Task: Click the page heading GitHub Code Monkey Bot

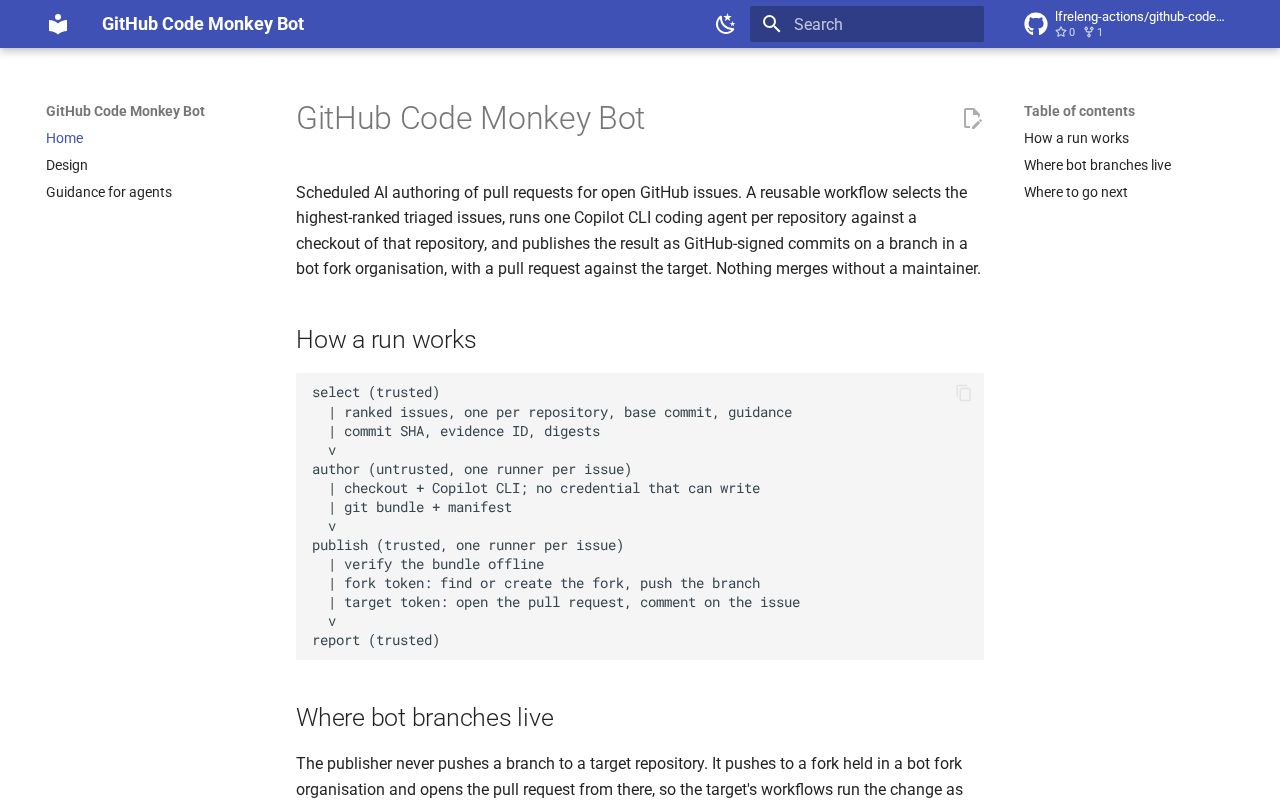Action: (x=470, y=118)
